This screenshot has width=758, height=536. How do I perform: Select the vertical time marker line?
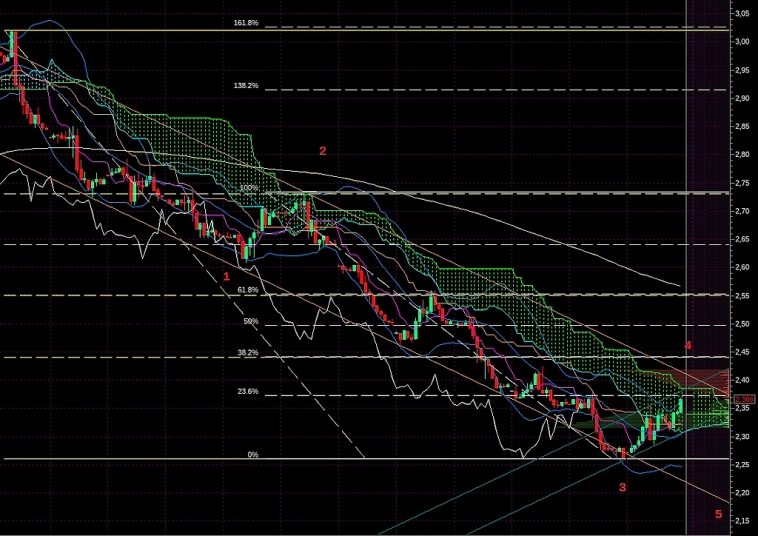687,266
